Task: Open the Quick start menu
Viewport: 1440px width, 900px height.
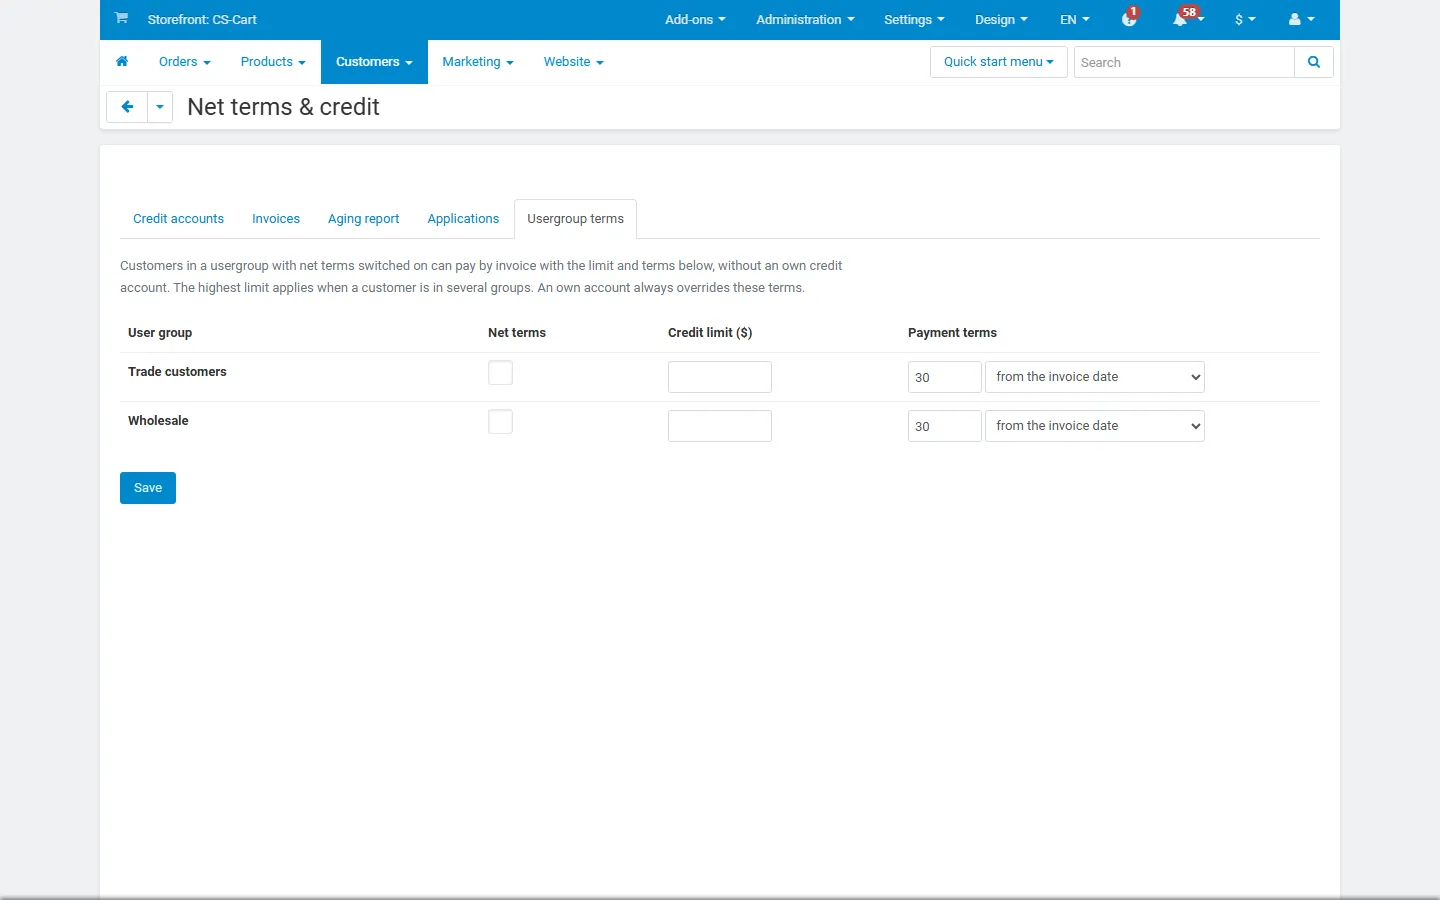Action: [x=998, y=62]
